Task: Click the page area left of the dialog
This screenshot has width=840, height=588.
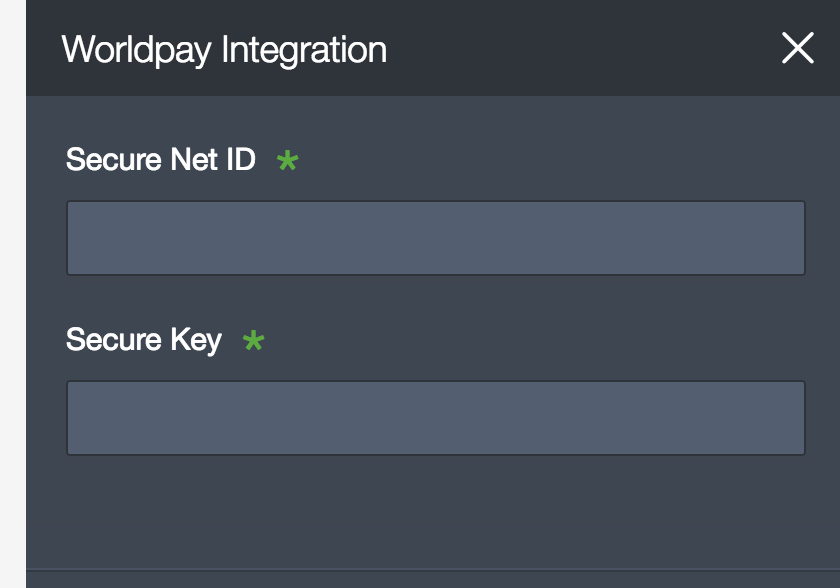Action: [11, 300]
